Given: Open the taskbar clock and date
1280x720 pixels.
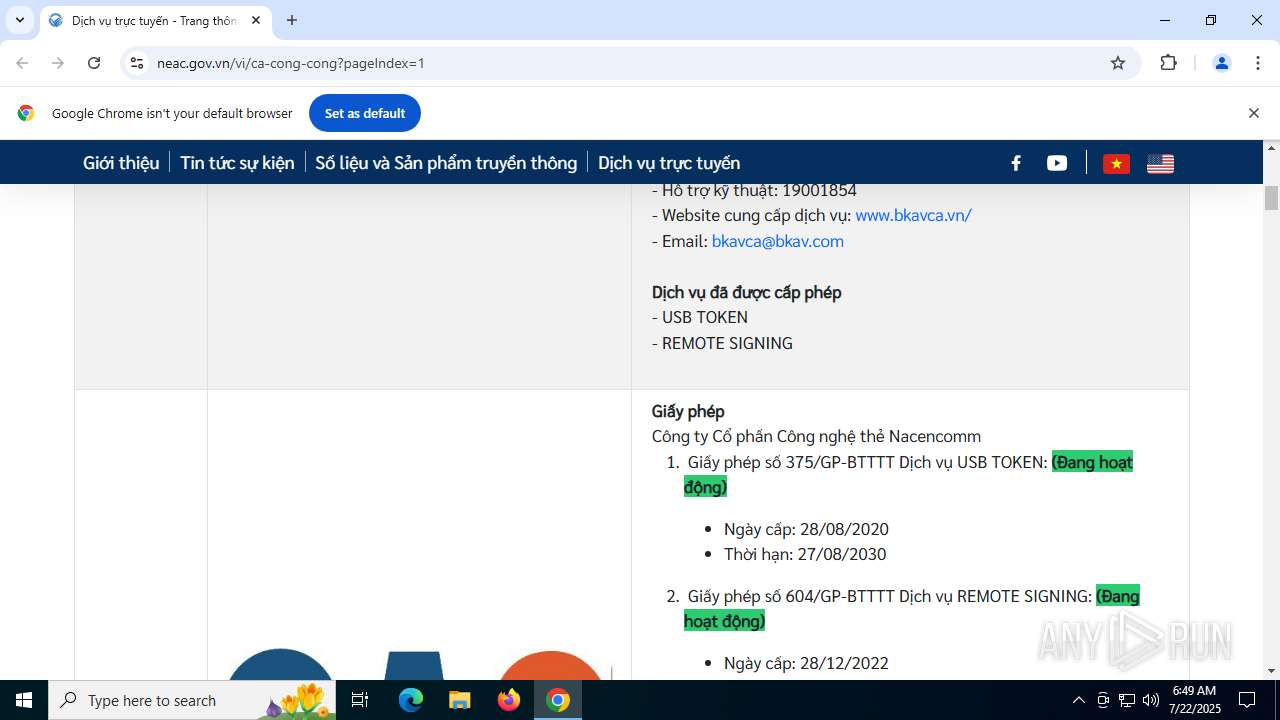Looking at the screenshot, I should [1195, 700].
